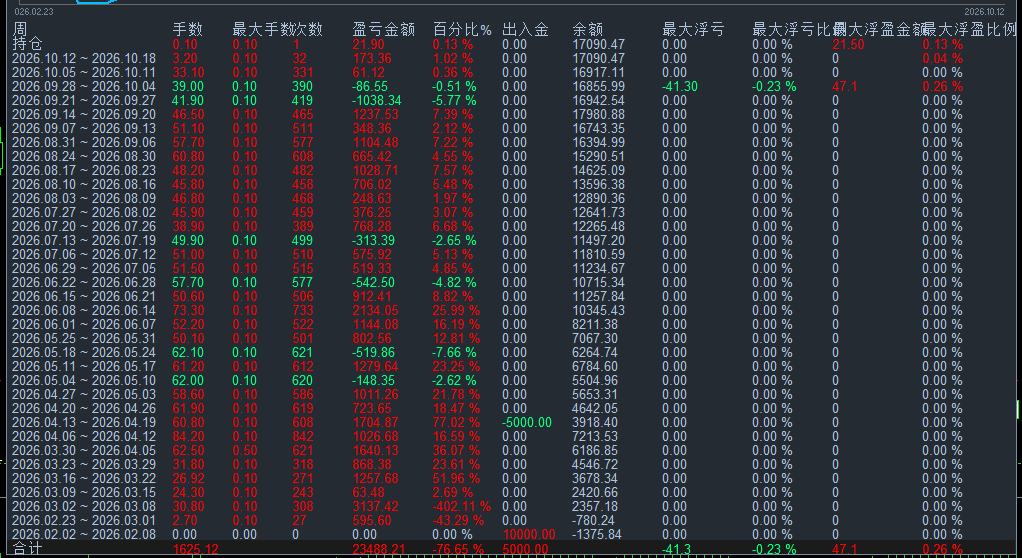Click the -41.30 max floating loss cell
This screenshot has width=1022, height=558.
click(680, 87)
